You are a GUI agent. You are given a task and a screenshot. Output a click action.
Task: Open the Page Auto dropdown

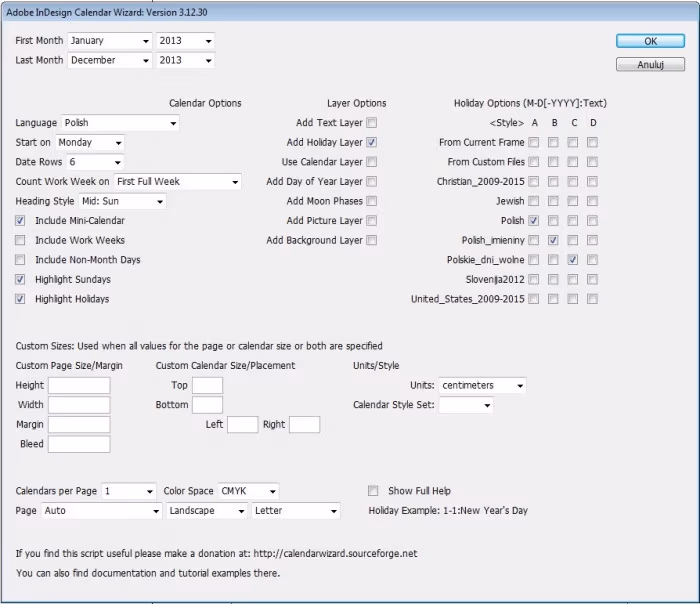tap(102, 511)
